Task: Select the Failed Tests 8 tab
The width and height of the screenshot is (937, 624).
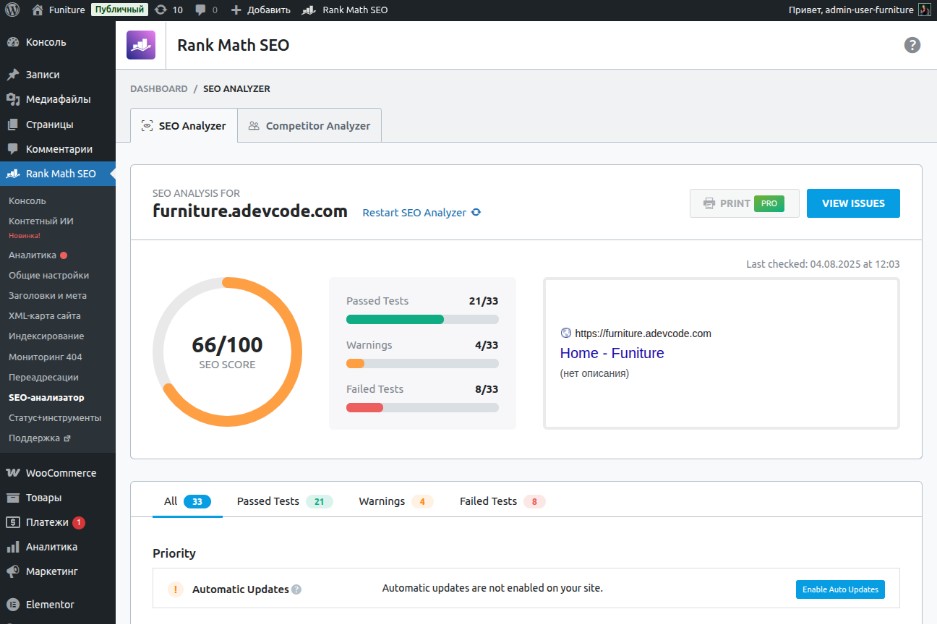Action: (502, 501)
